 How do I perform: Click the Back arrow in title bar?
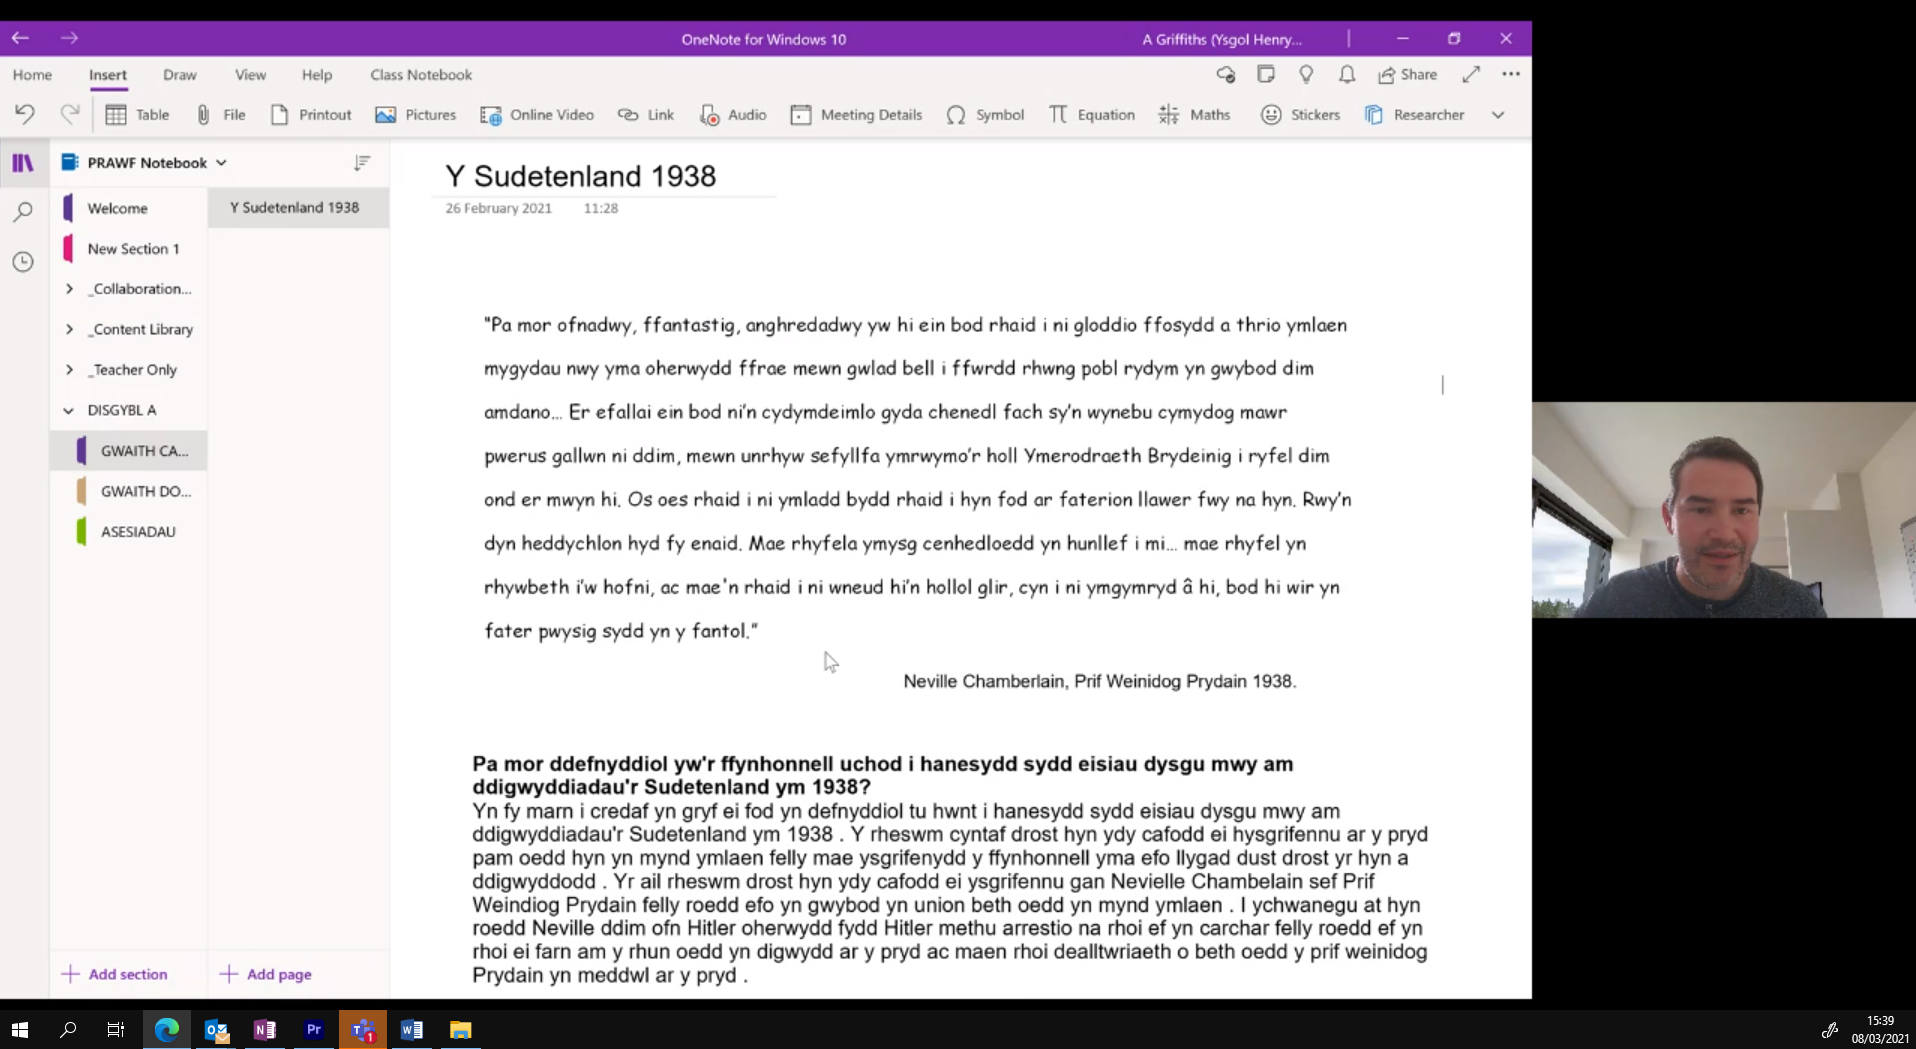20,38
